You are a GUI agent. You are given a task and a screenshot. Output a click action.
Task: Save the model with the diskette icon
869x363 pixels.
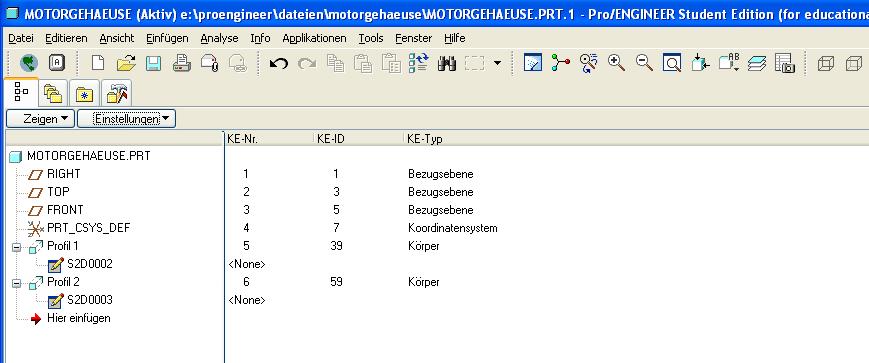tap(154, 63)
